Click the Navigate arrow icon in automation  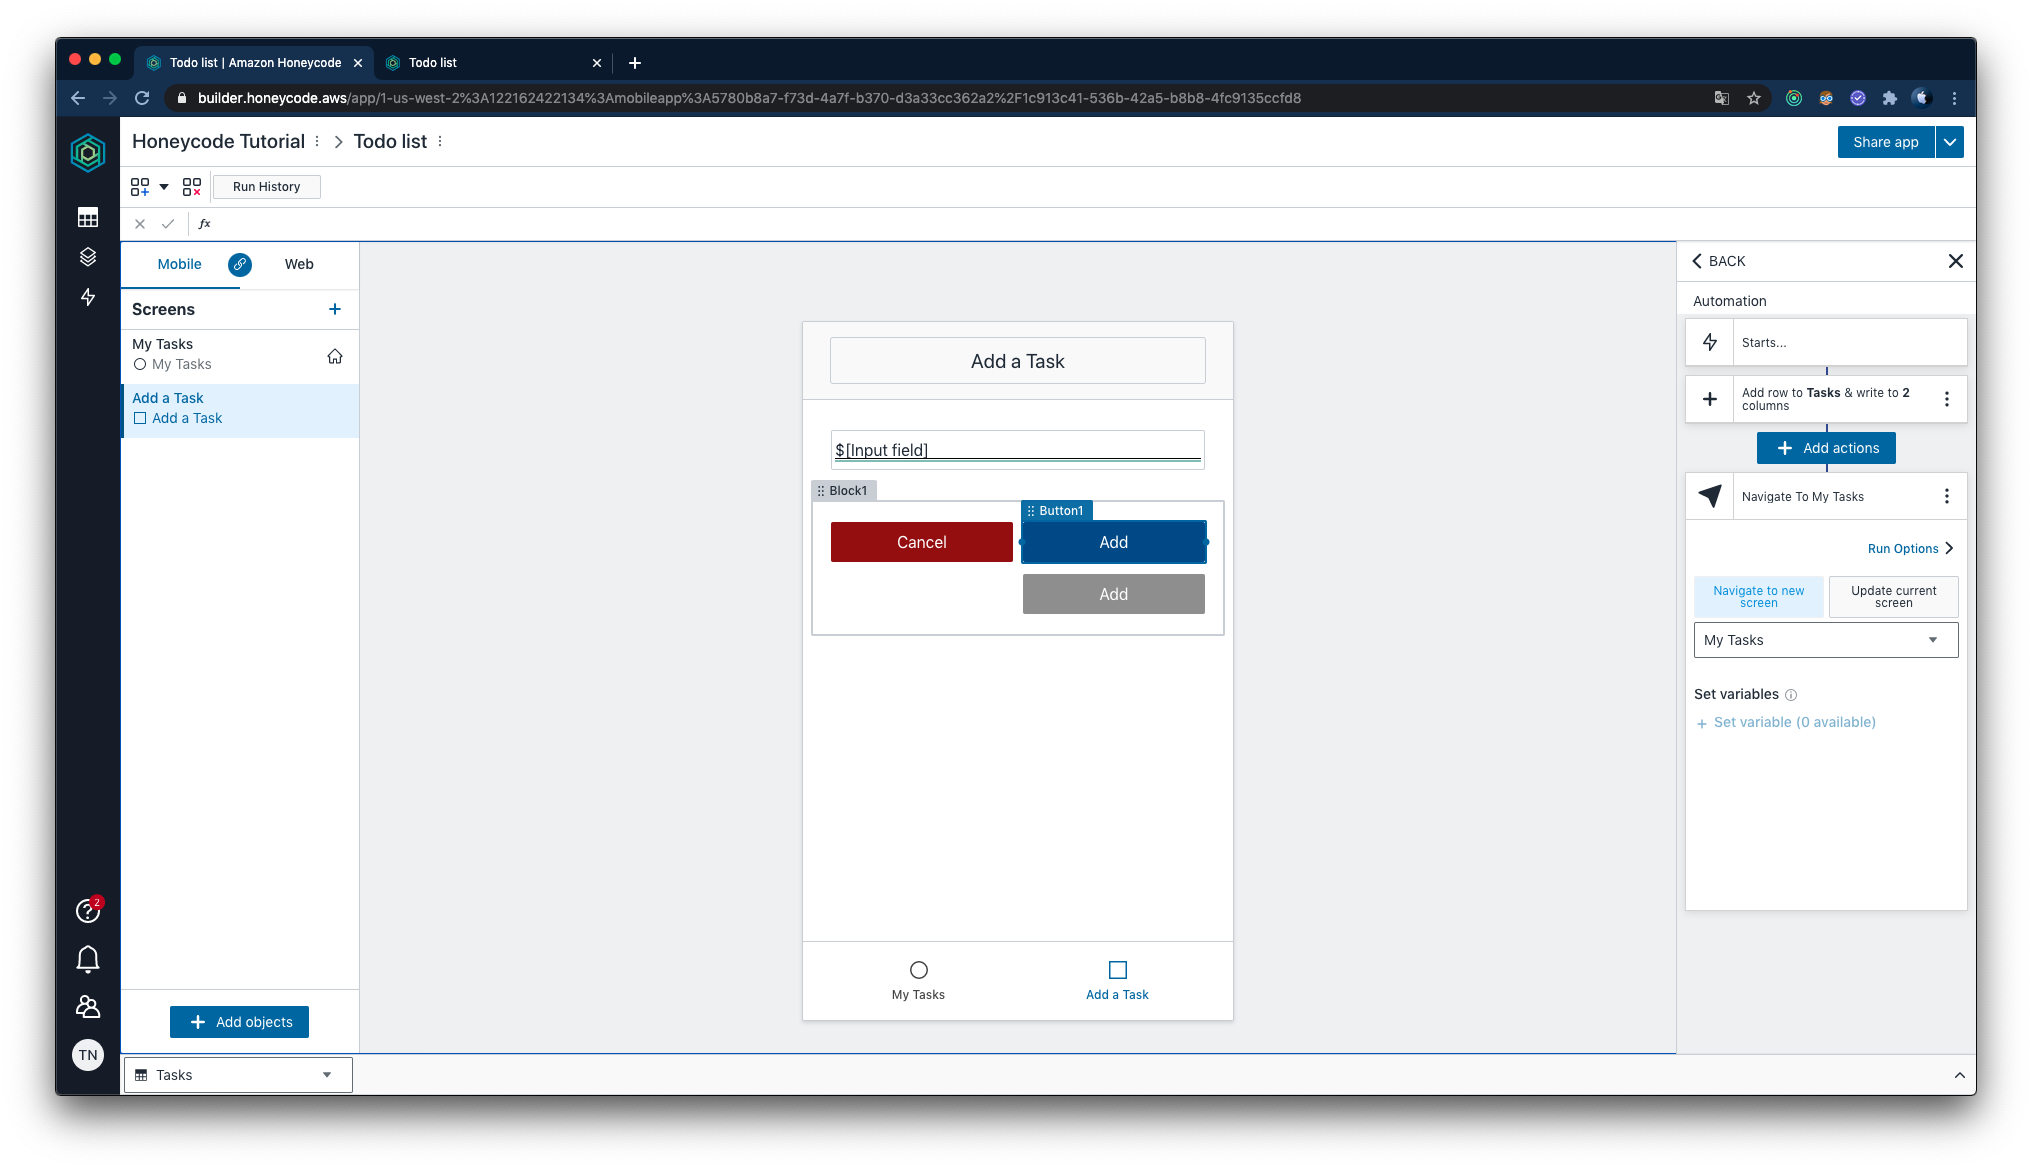tap(1710, 496)
